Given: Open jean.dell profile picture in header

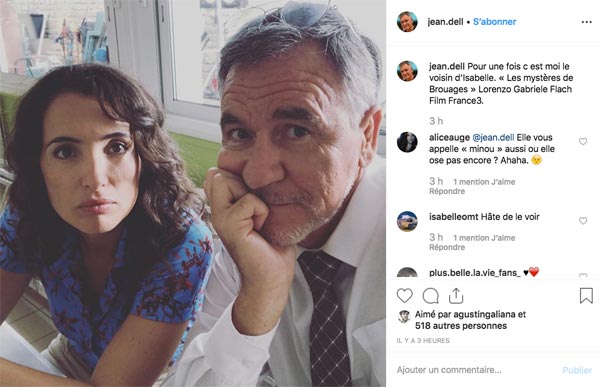Looking at the screenshot, I should pos(407,22).
